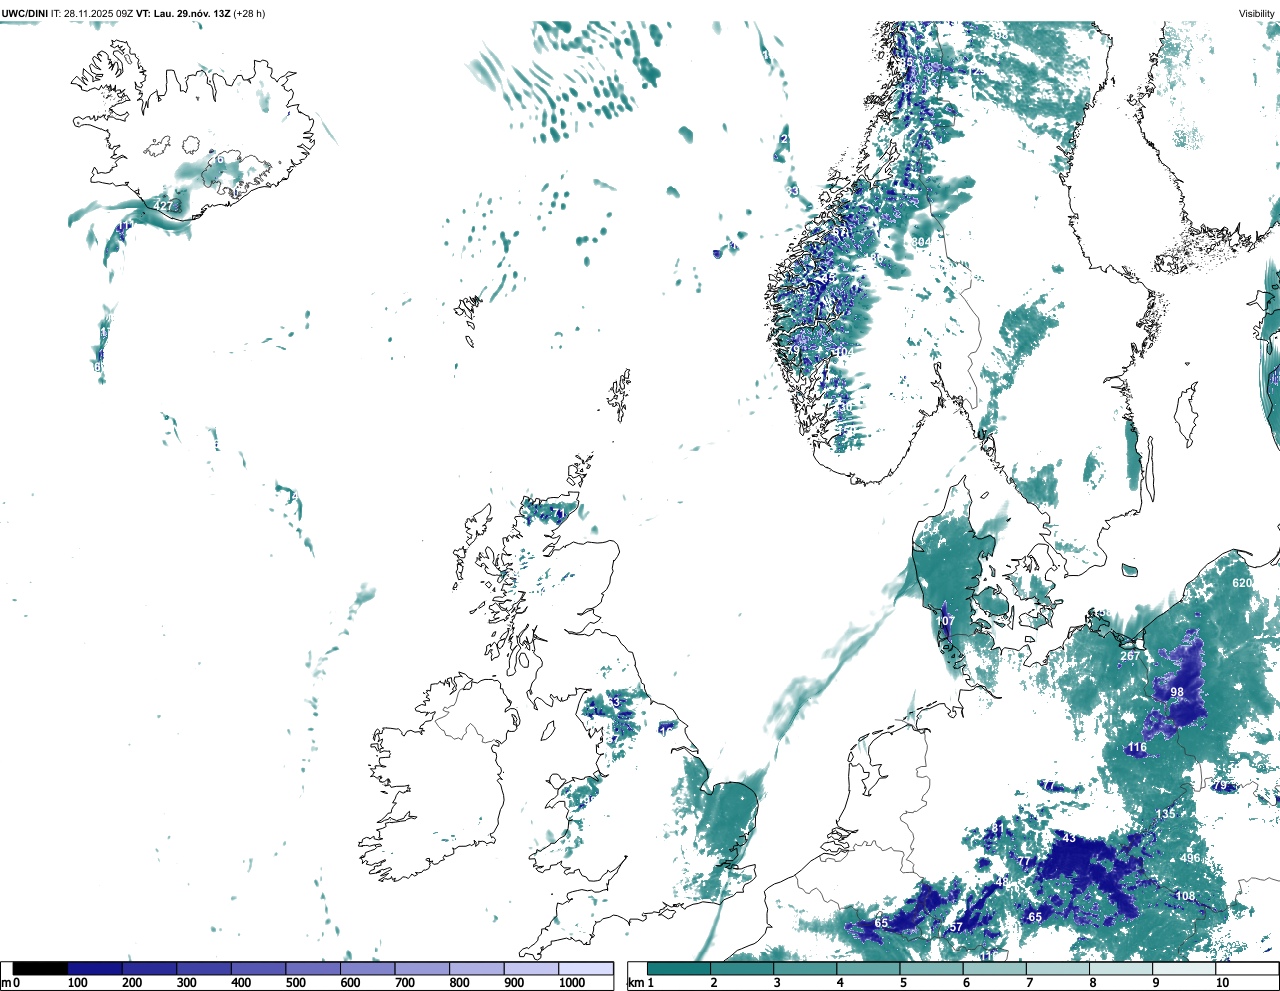1280x991 pixels.
Task: Click the black 0–100 m legend swatch
Action: (40, 968)
